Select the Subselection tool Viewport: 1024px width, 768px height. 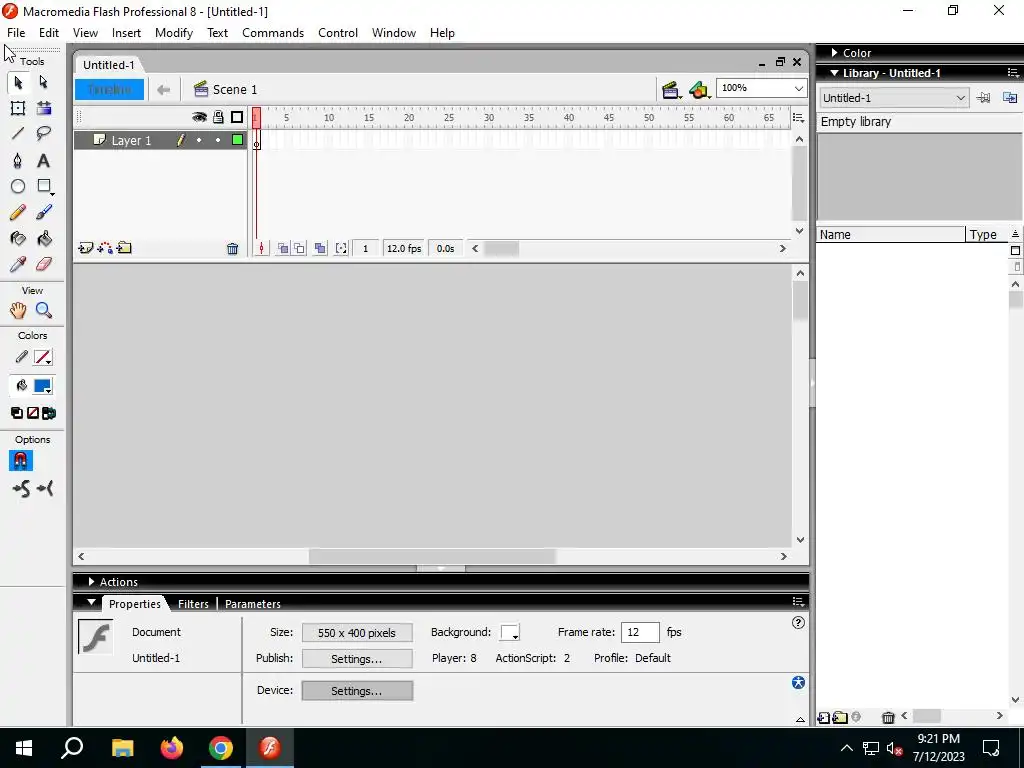(x=44, y=82)
